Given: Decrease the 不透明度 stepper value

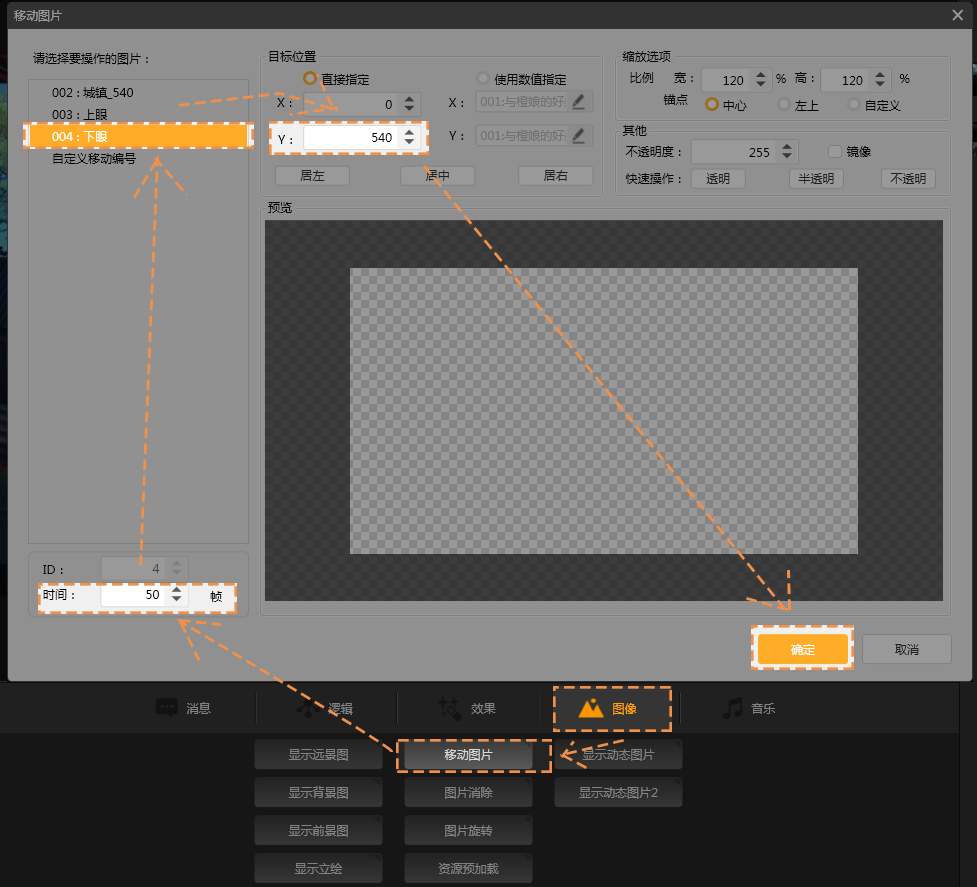Looking at the screenshot, I should pyautogui.click(x=787, y=157).
